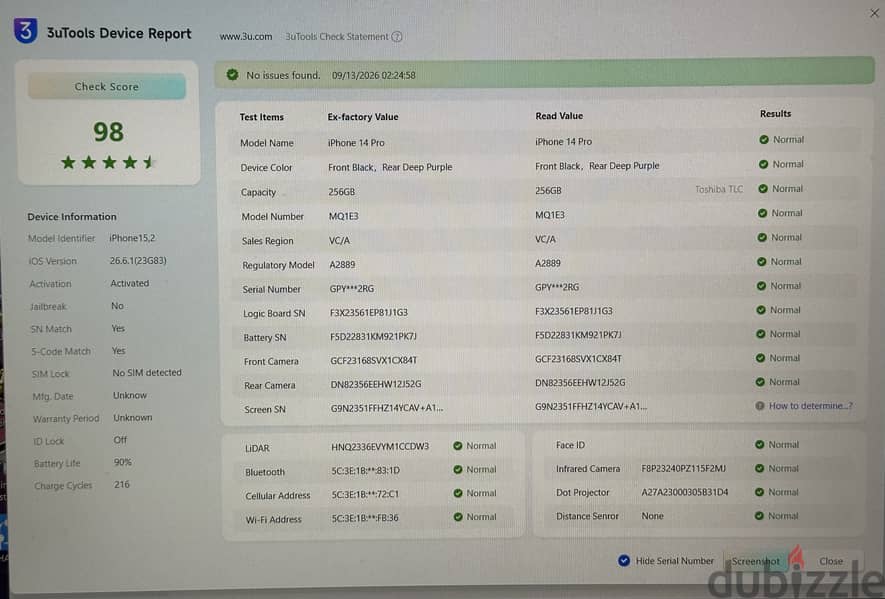
Task: Click the Charge Cycles value 216
Action: click(x=121, y=484)
